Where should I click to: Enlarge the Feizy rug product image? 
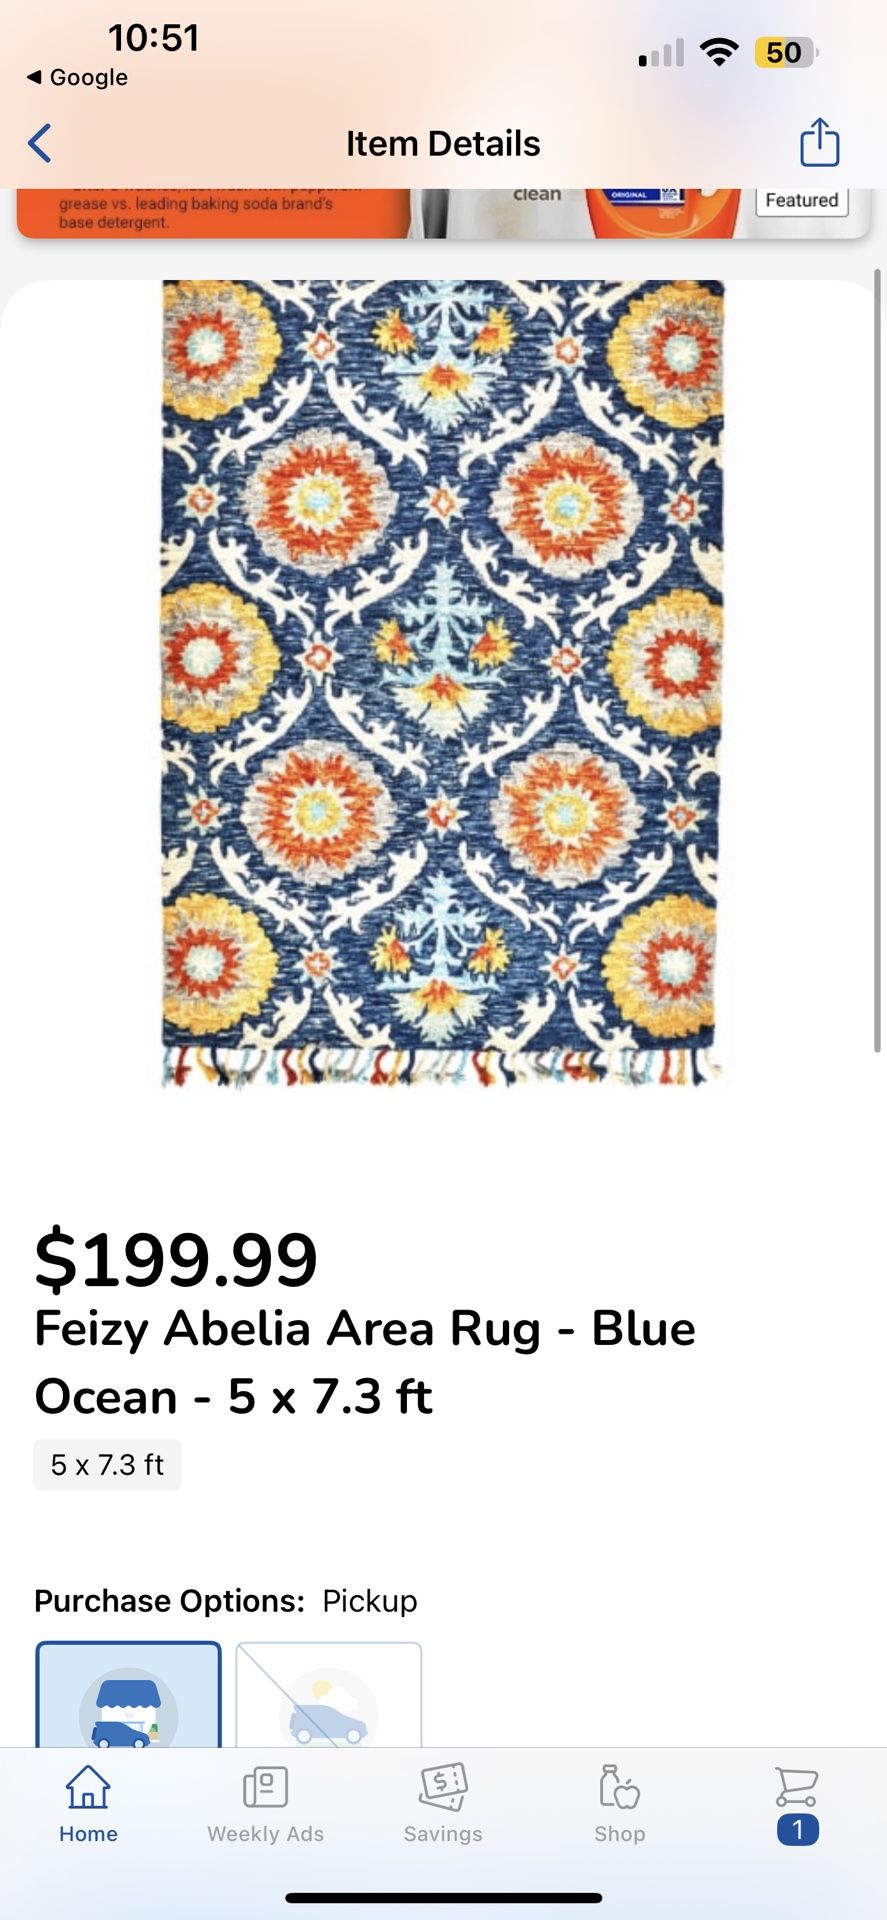tap(442, 683)
